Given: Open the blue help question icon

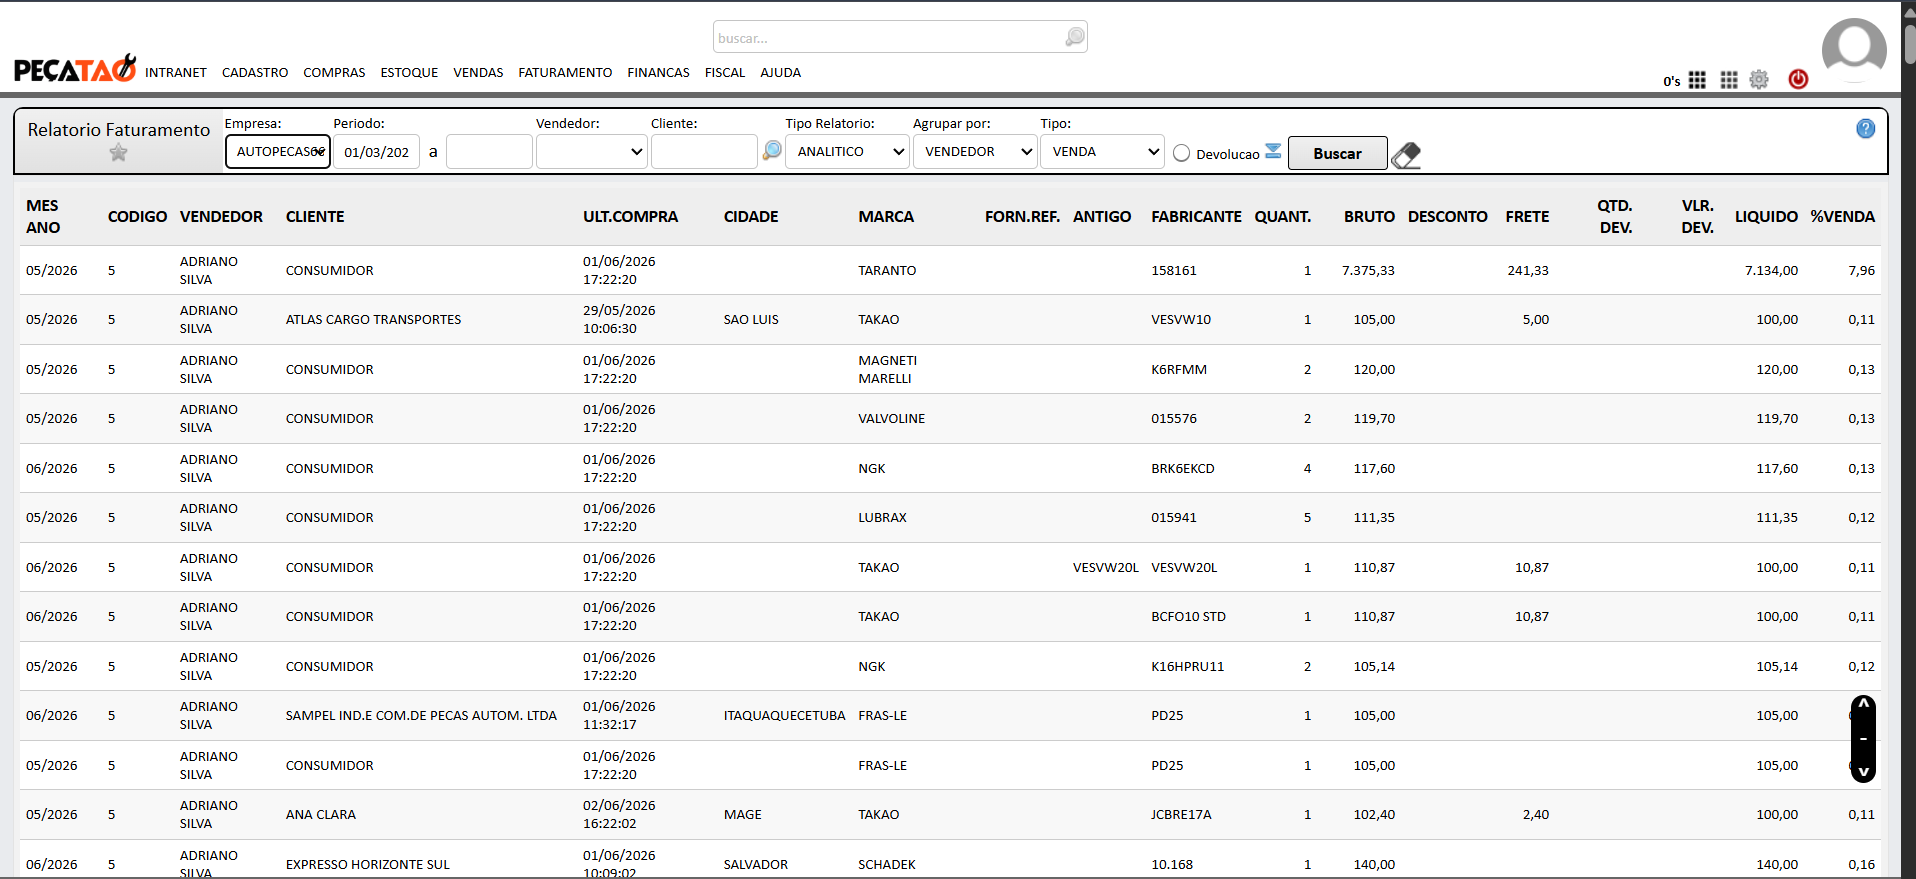Looking at the screenshot, I should 1866,129.
